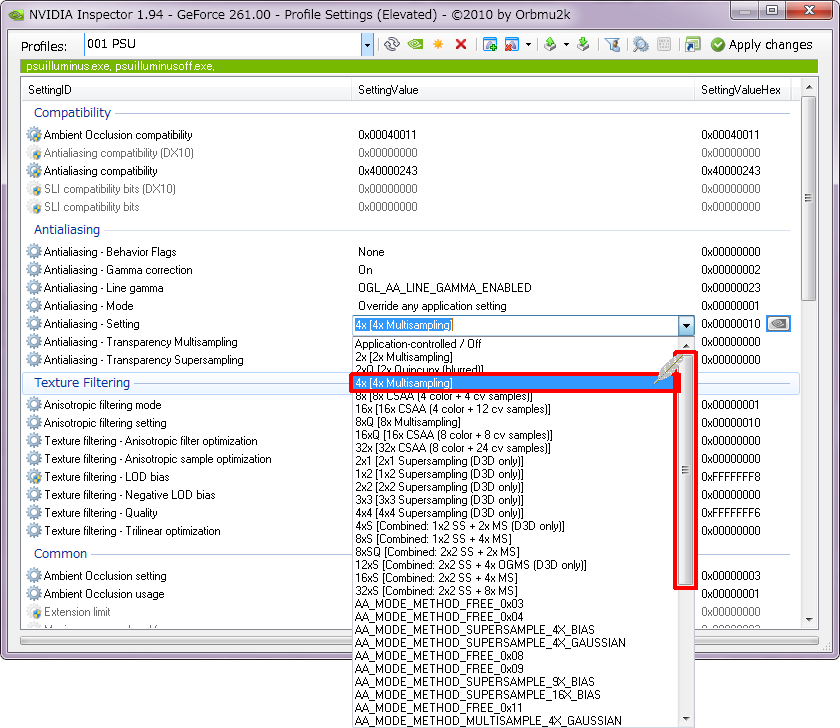
Task: Click the SettingValueHex column header
Action: 742,90
